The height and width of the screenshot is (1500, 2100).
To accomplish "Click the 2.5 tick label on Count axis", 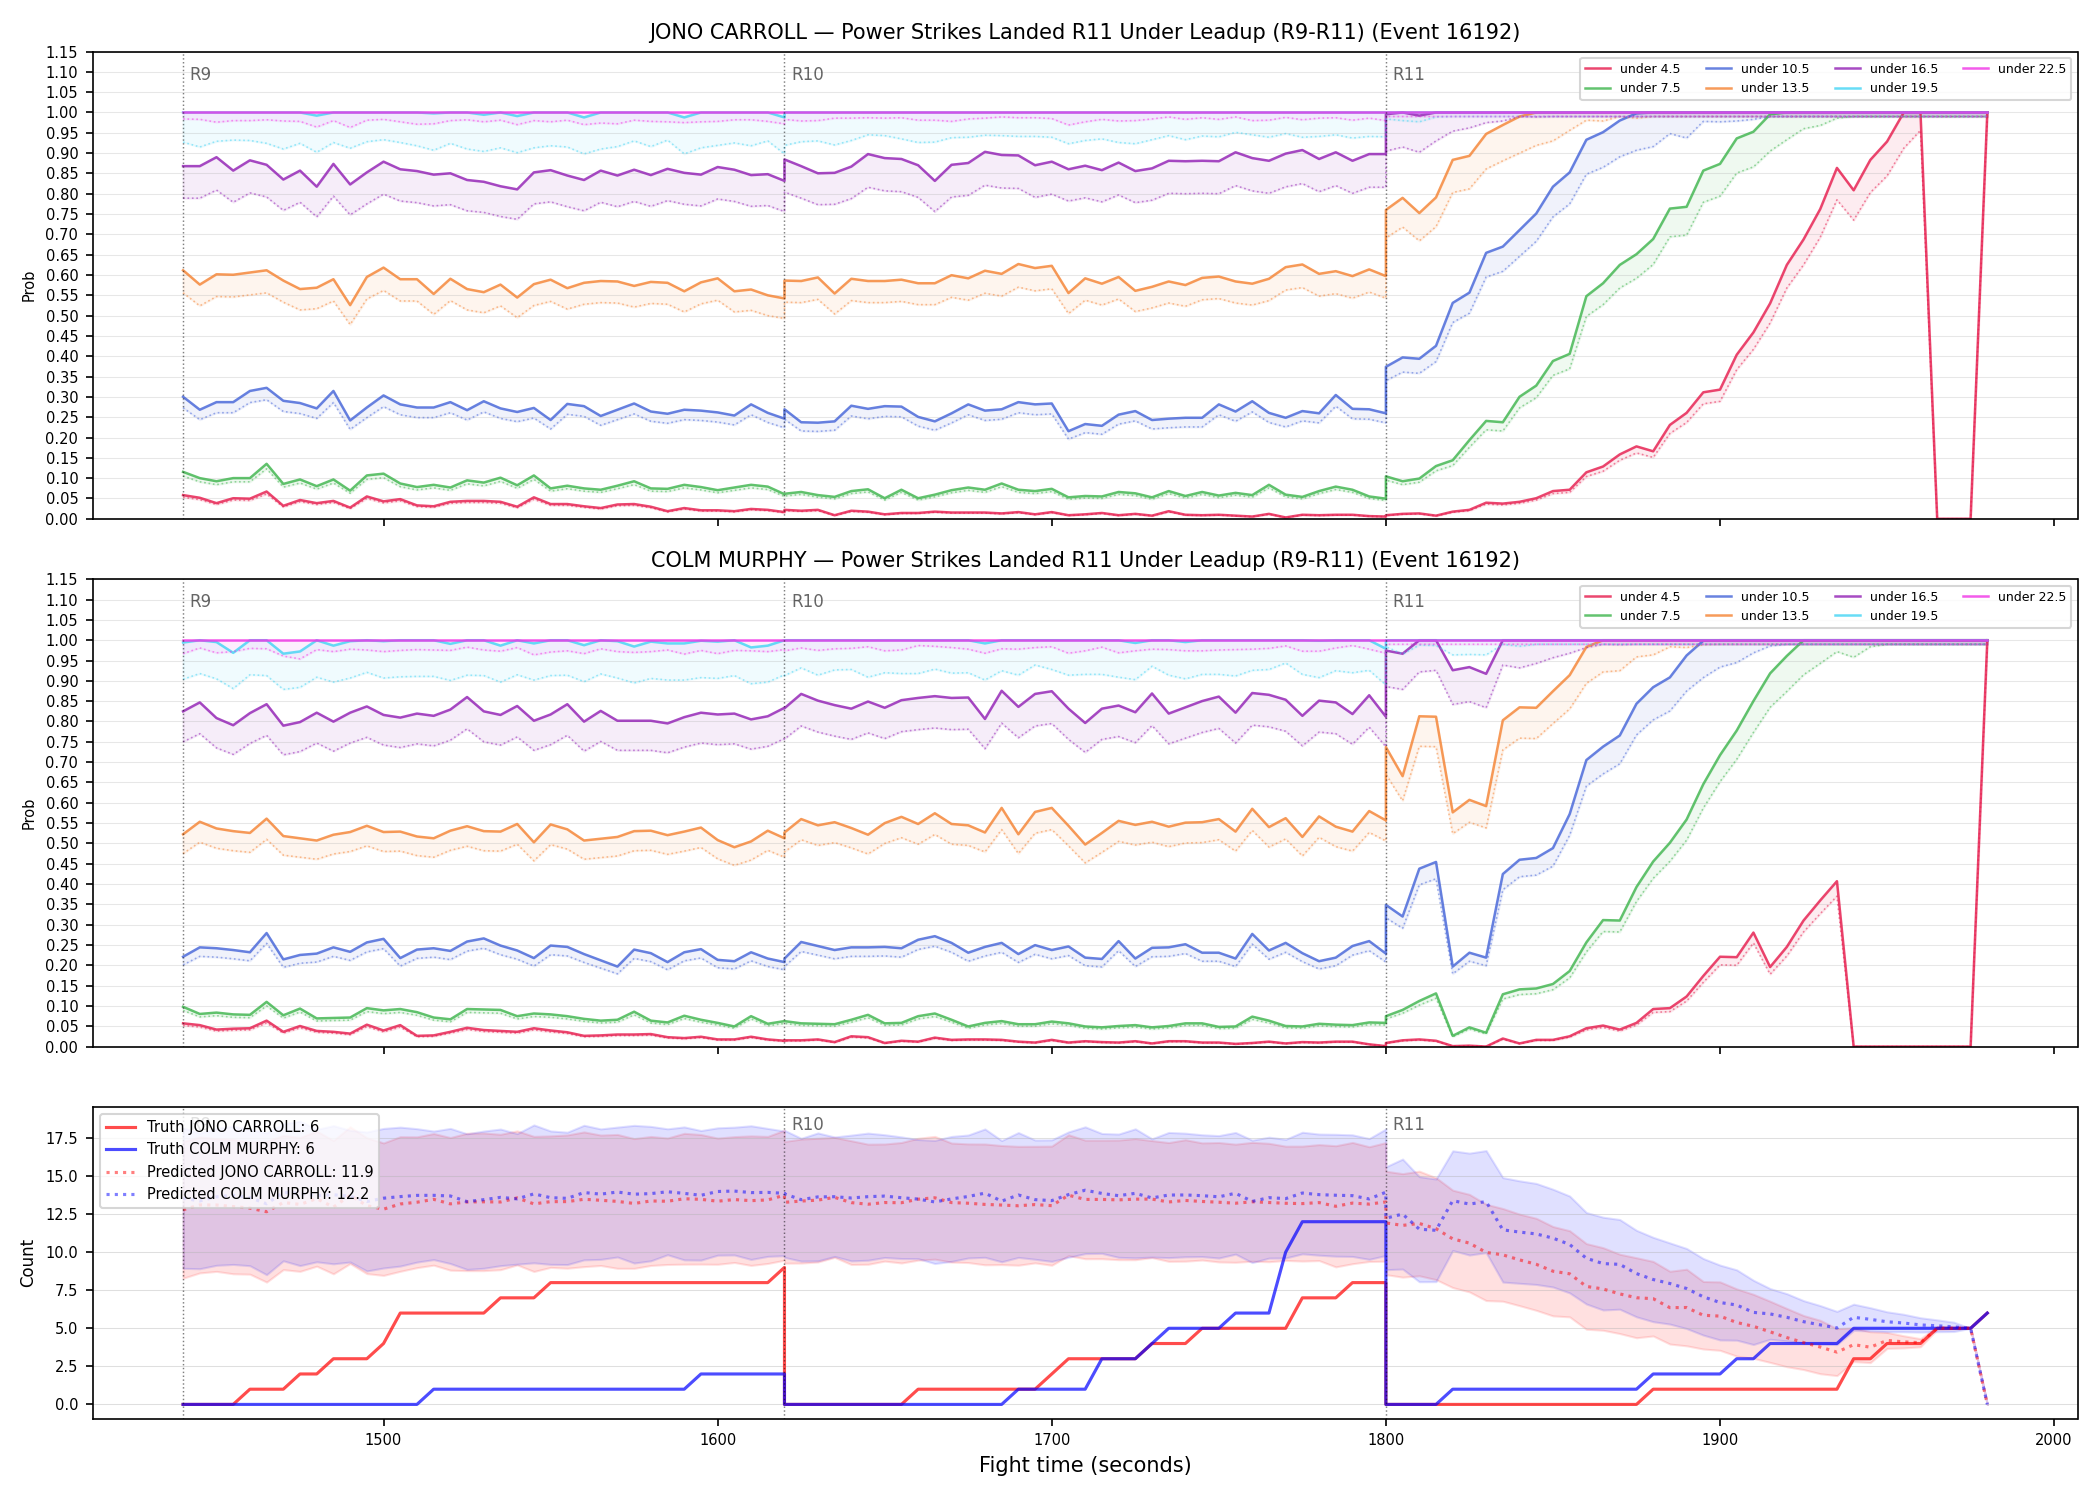I will (66, 1366).
